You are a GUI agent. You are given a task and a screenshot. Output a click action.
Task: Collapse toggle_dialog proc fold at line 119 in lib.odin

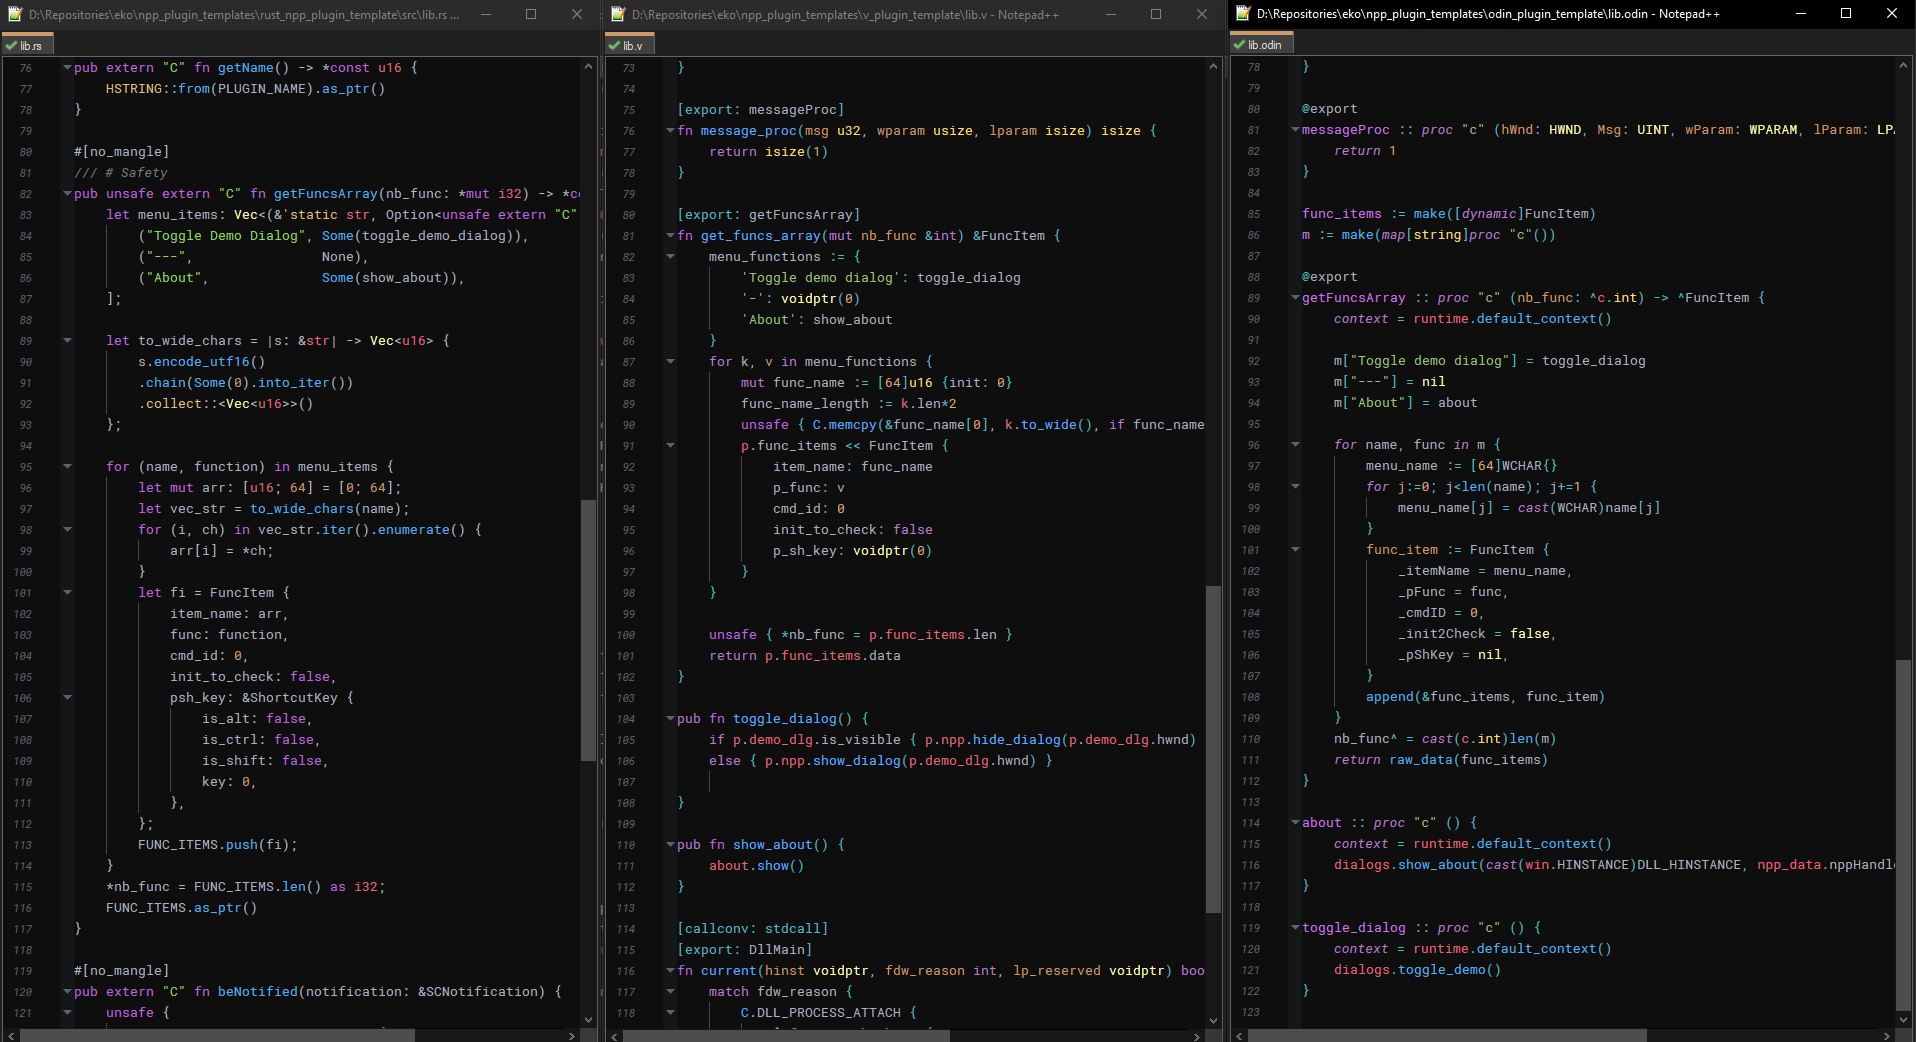click(1295, 928)
